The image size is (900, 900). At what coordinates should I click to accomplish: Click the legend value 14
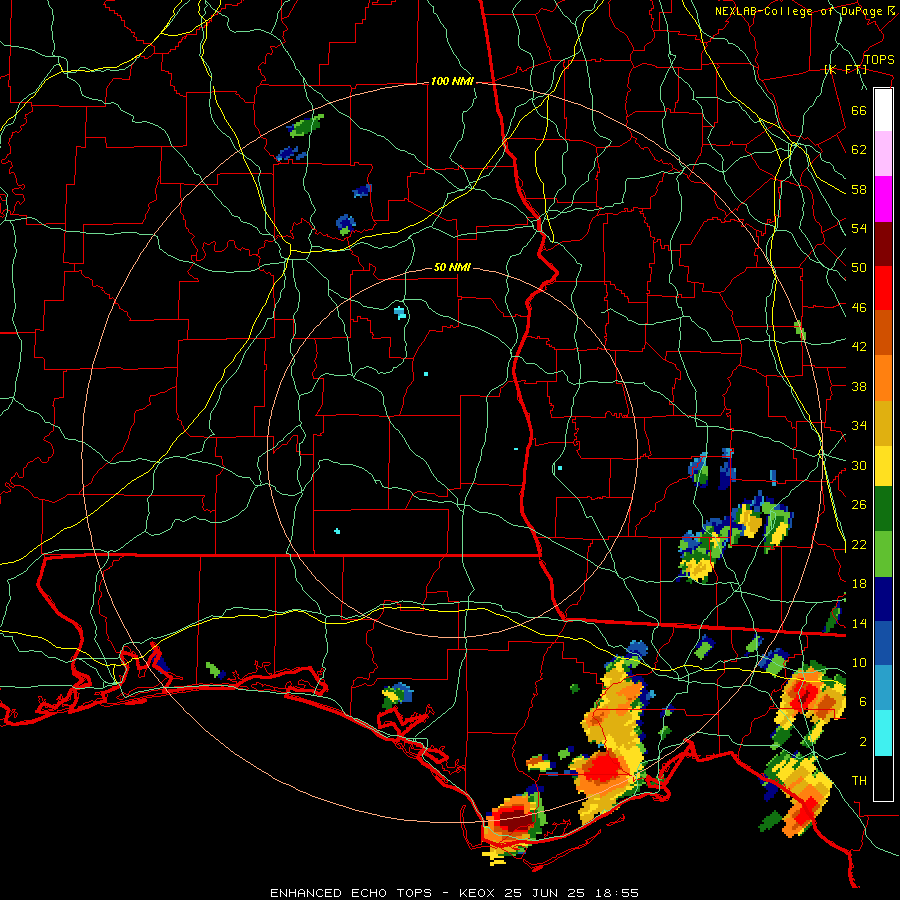point(859,623)
